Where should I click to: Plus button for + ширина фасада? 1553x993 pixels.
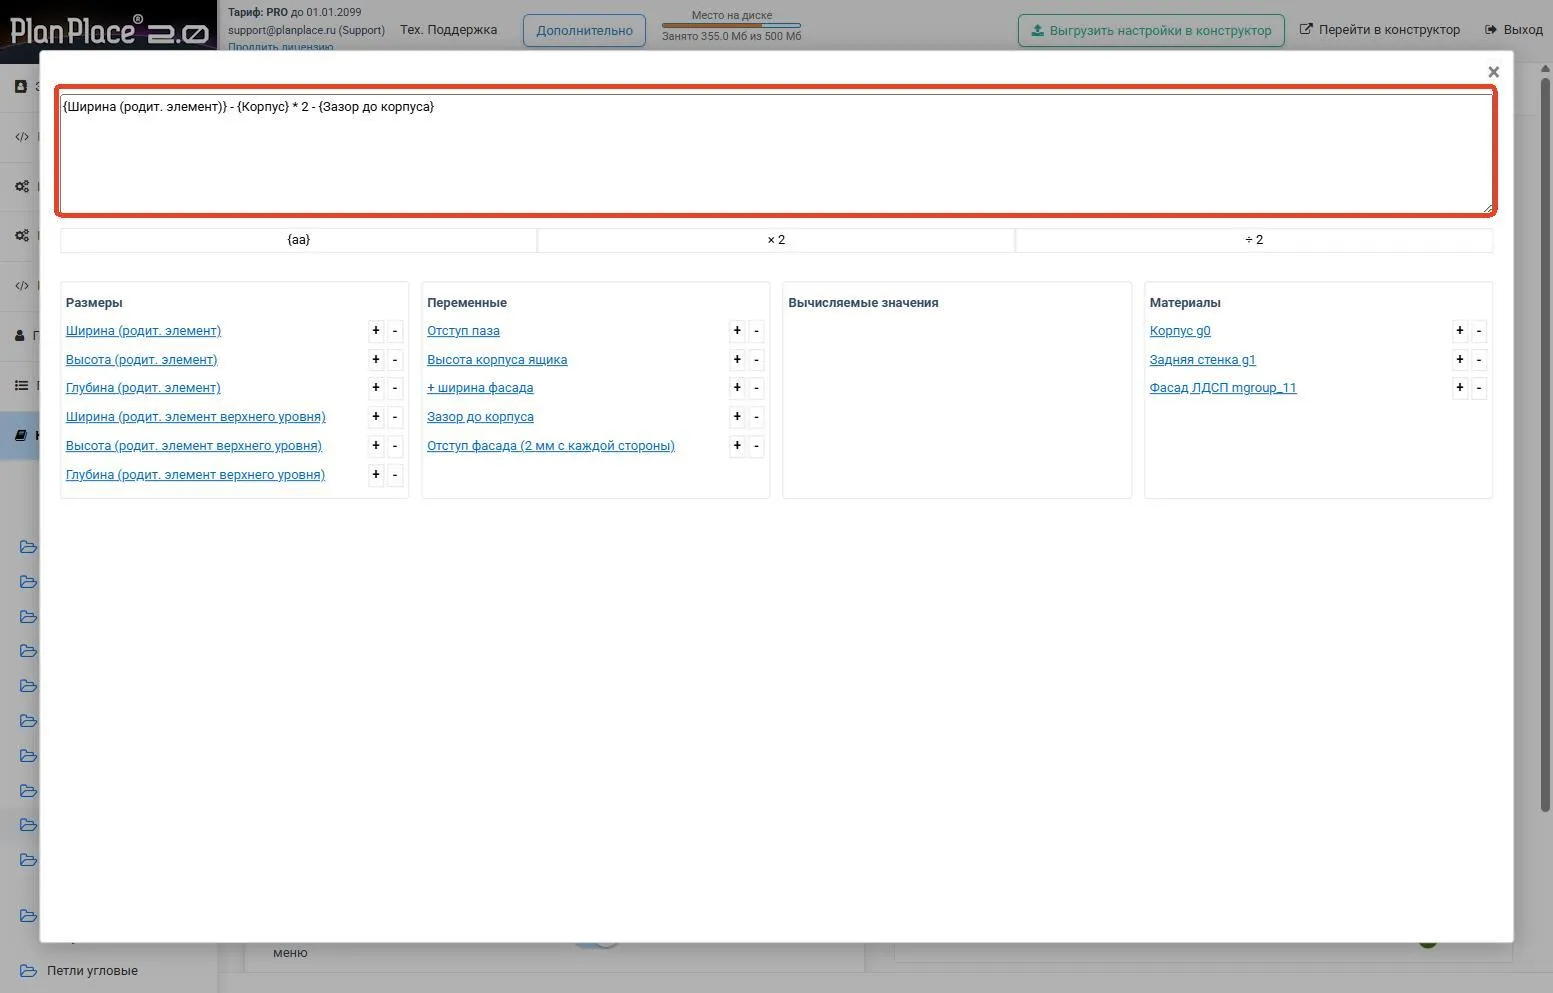737,388
